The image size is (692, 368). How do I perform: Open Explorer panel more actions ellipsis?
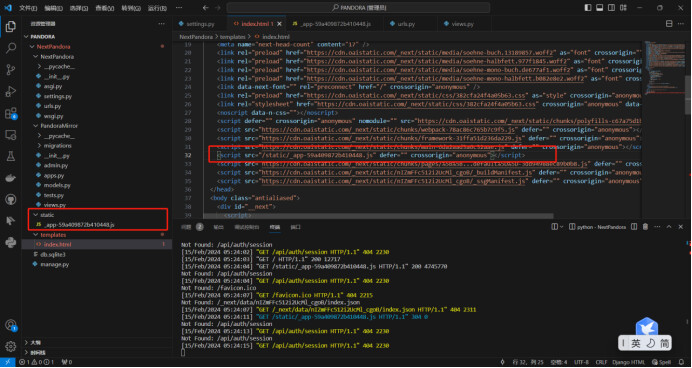[x=162, y=24]
